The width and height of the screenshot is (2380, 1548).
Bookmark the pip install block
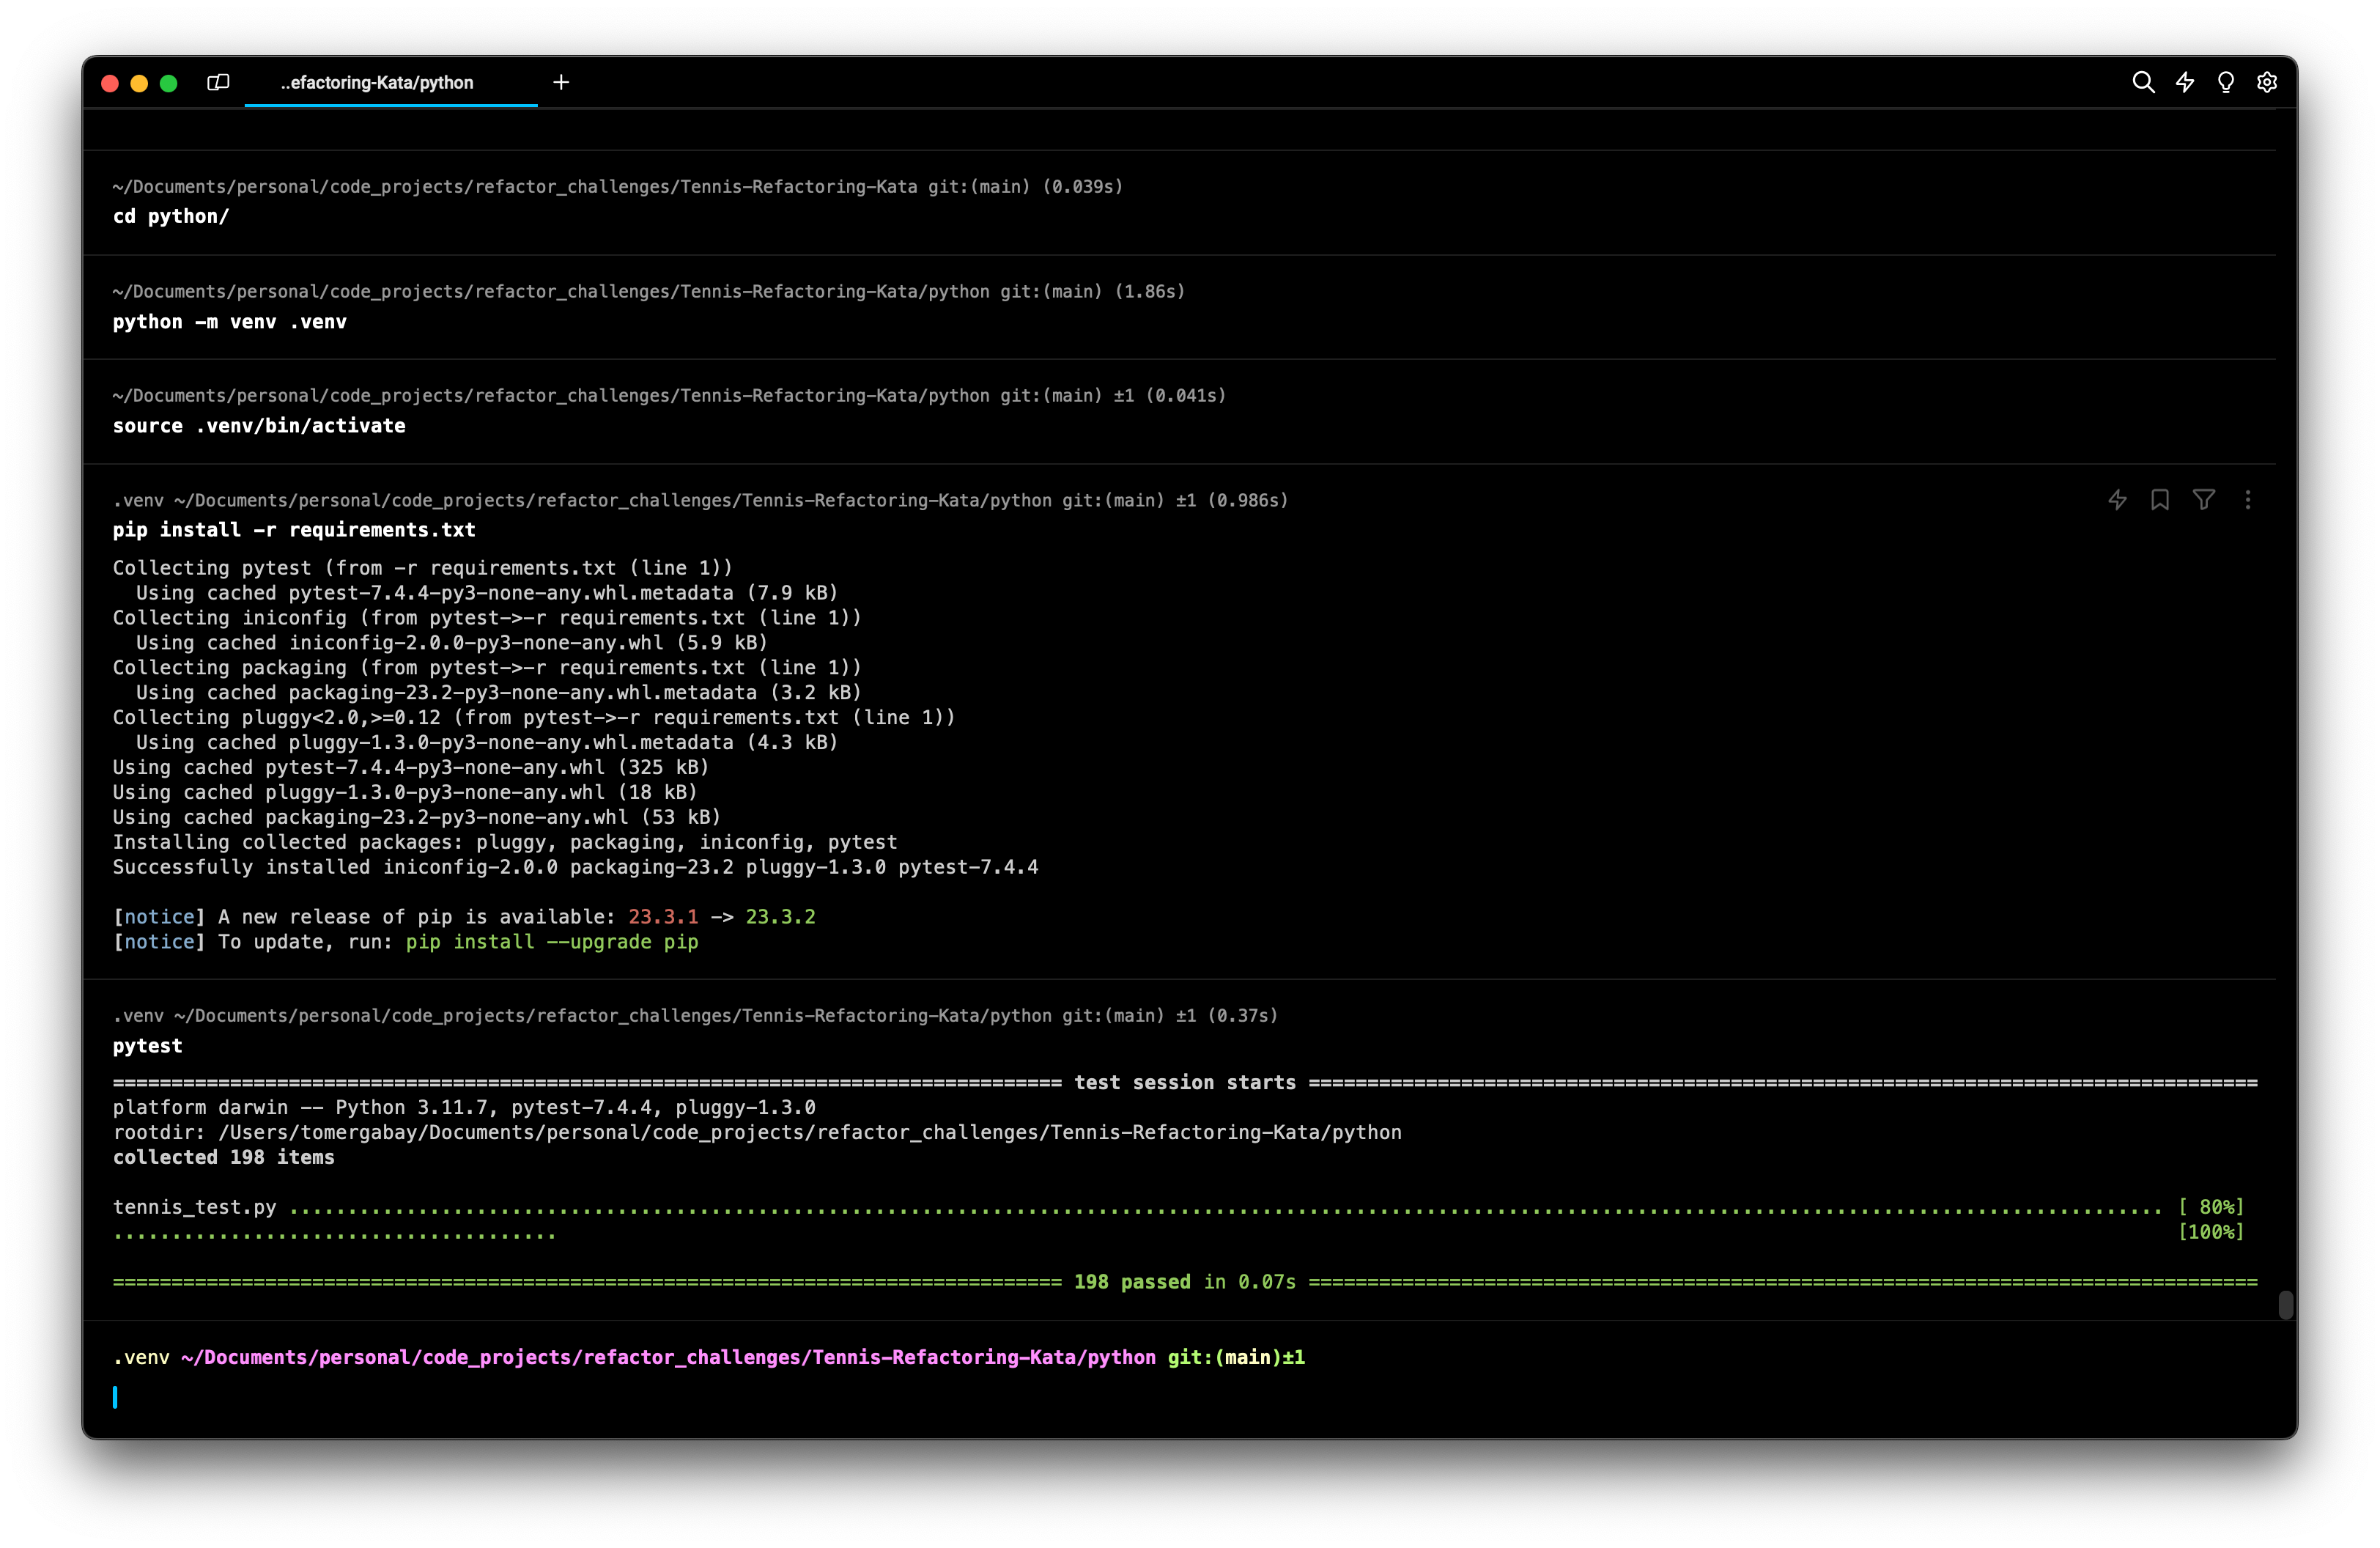click(2160, 500)
